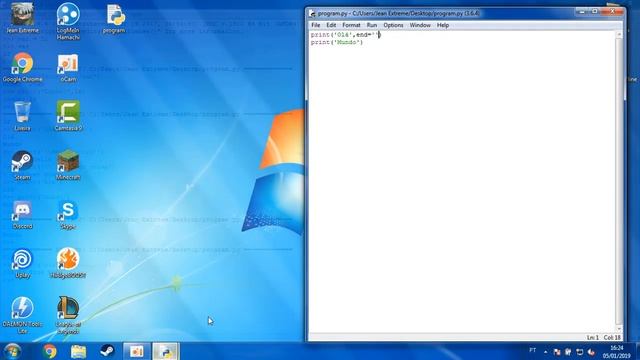
Task: Switch to oCam taskbar button
Action: point(137,351)
